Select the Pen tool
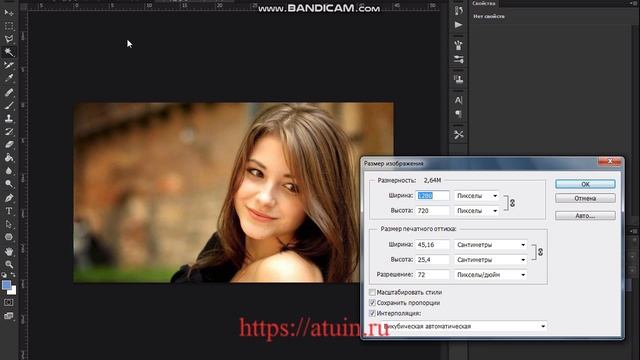Viewport: 640px width, 360px height. (9, 198)
